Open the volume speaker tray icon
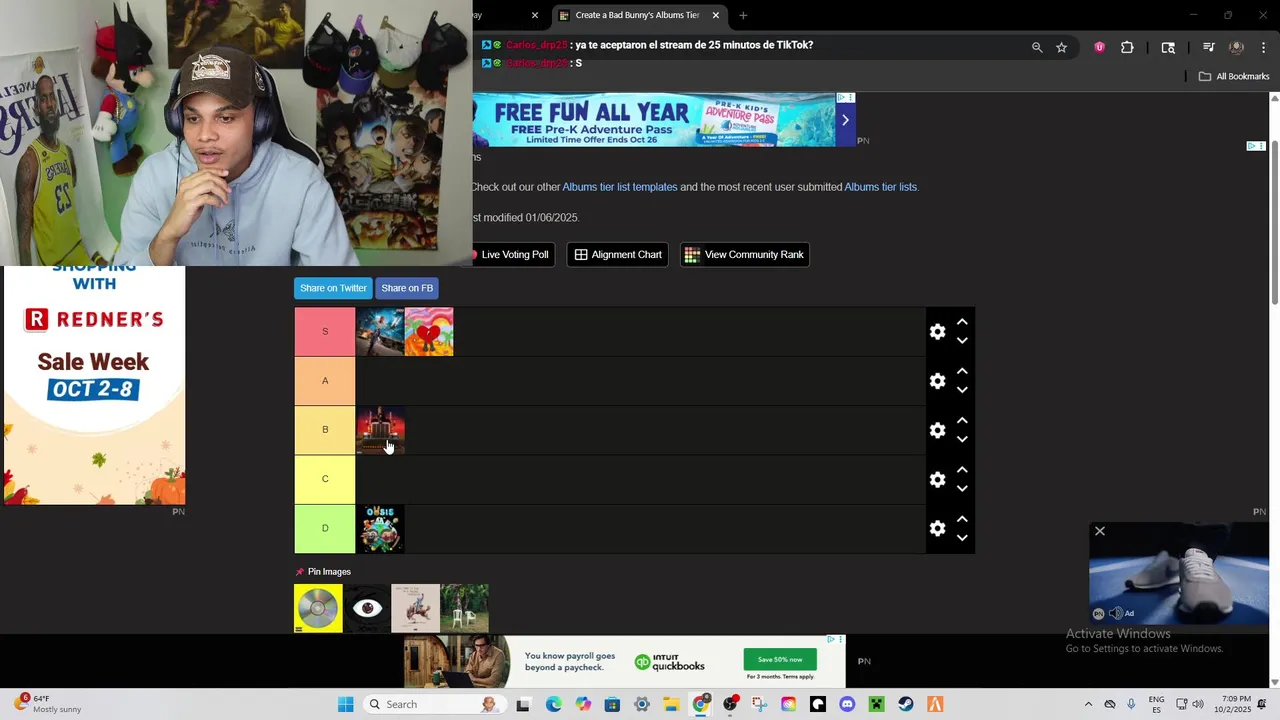Image resolution: width=1280 pixels, height=720 pixels. coord(1198,704)
